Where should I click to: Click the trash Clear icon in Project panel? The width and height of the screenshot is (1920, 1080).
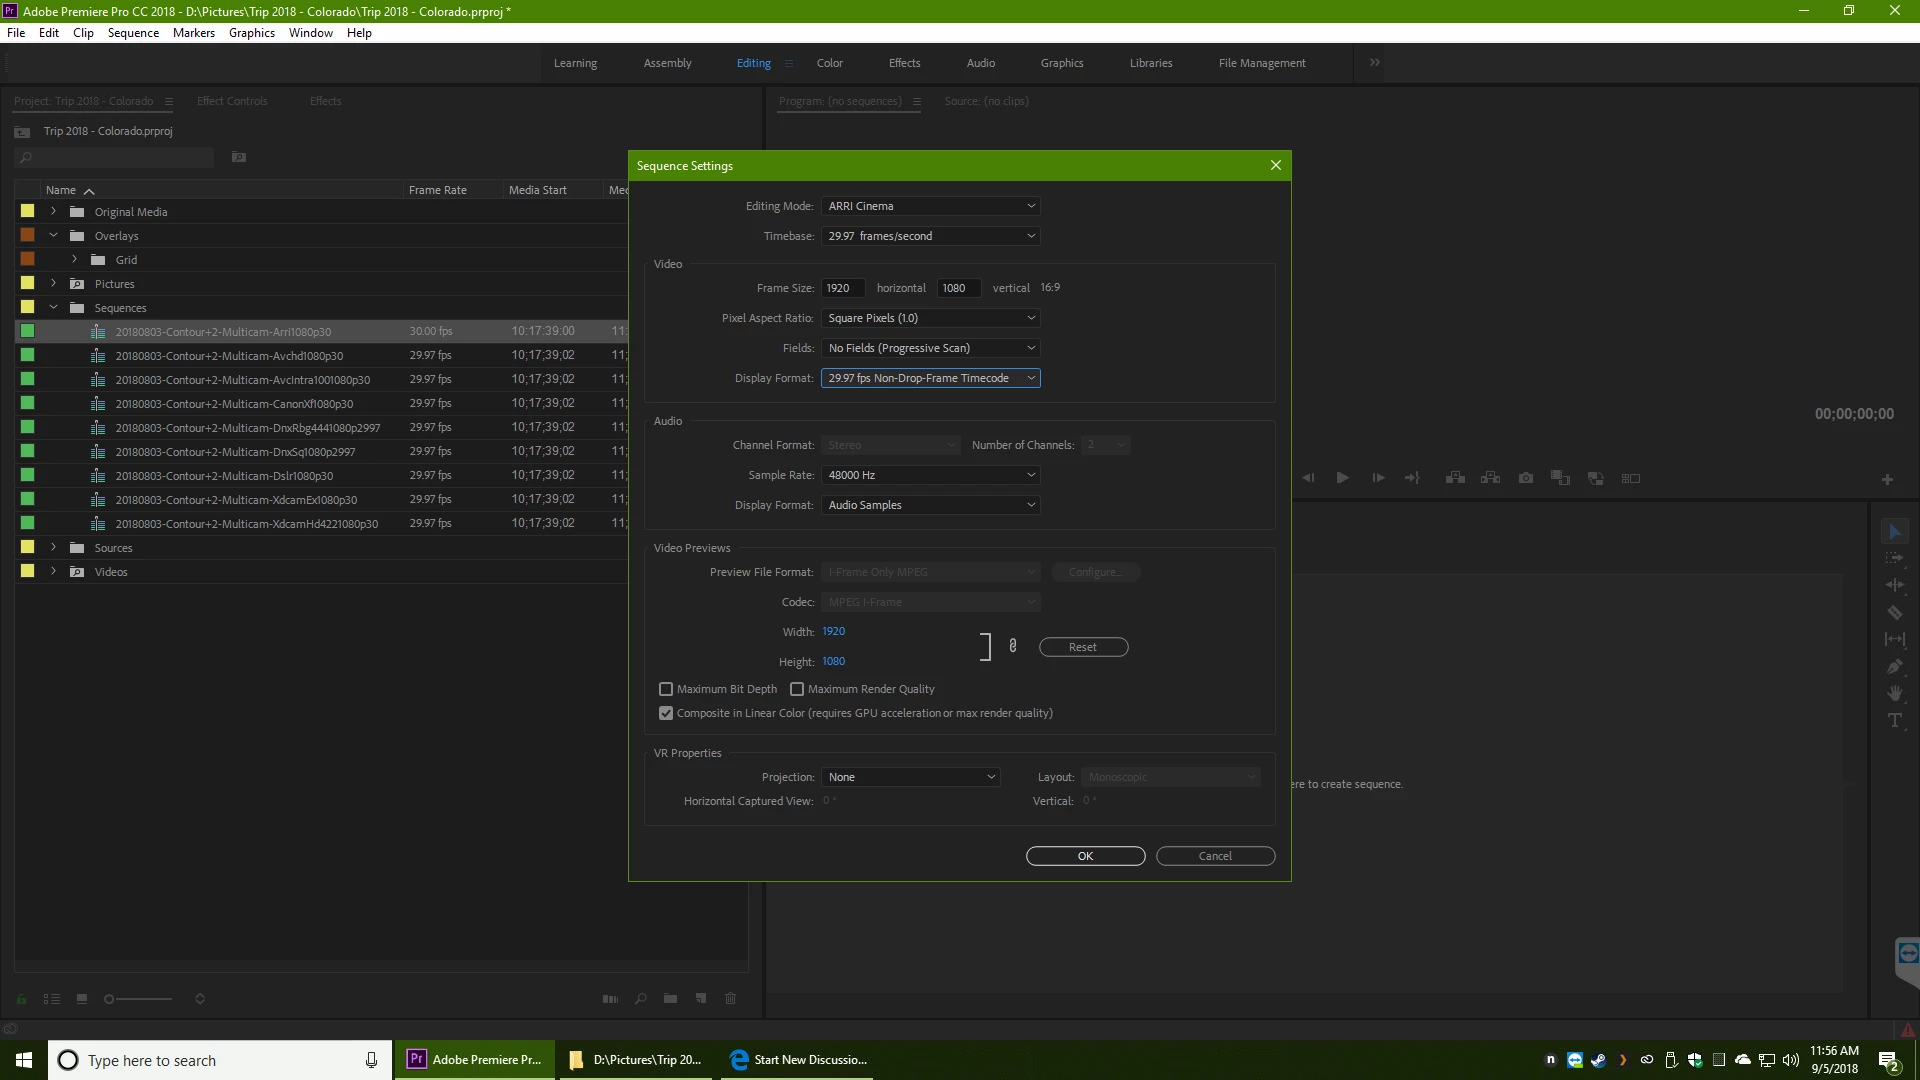730,999
